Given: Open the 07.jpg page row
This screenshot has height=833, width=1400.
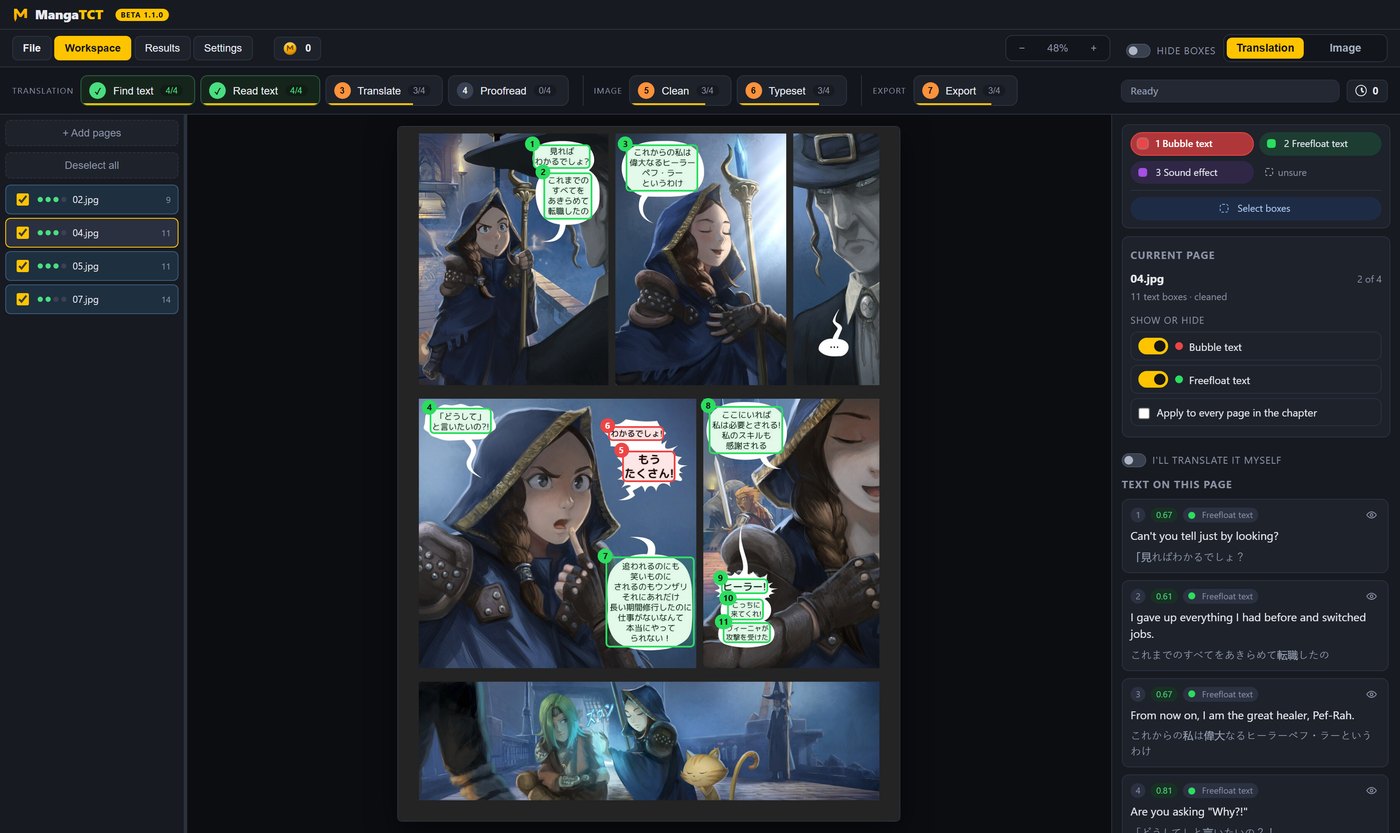Looking at the screenshot, I should click(92, 299).
